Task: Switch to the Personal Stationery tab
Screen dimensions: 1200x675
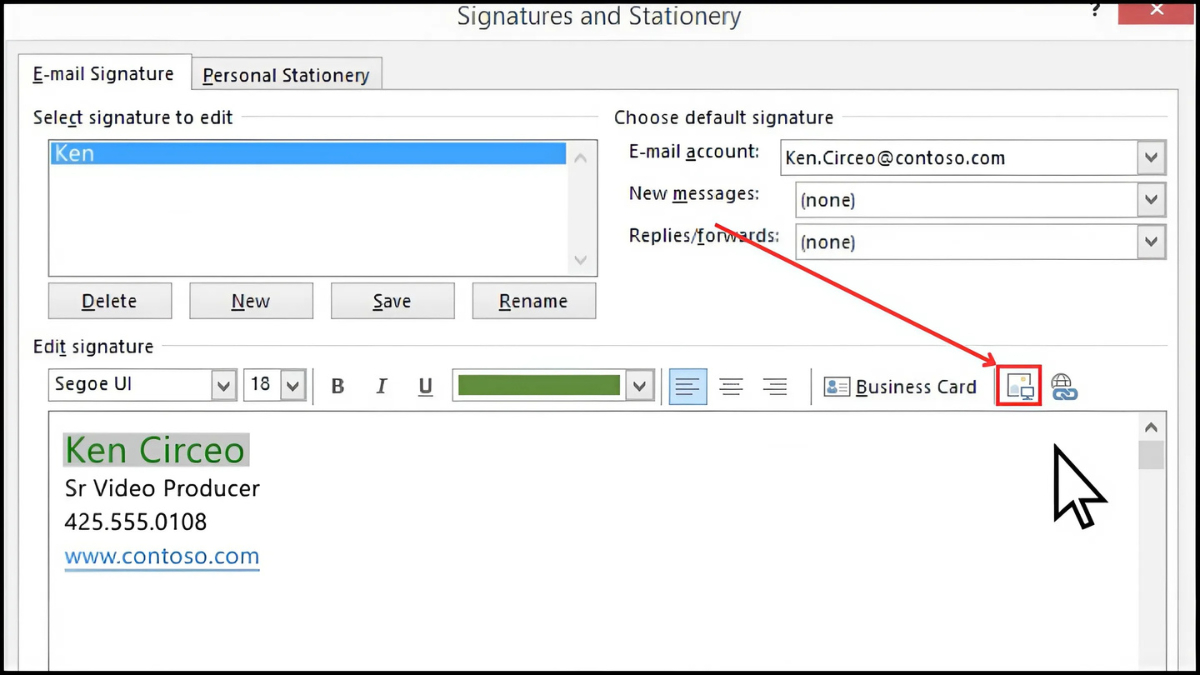Action: click(x=286, y=75)
